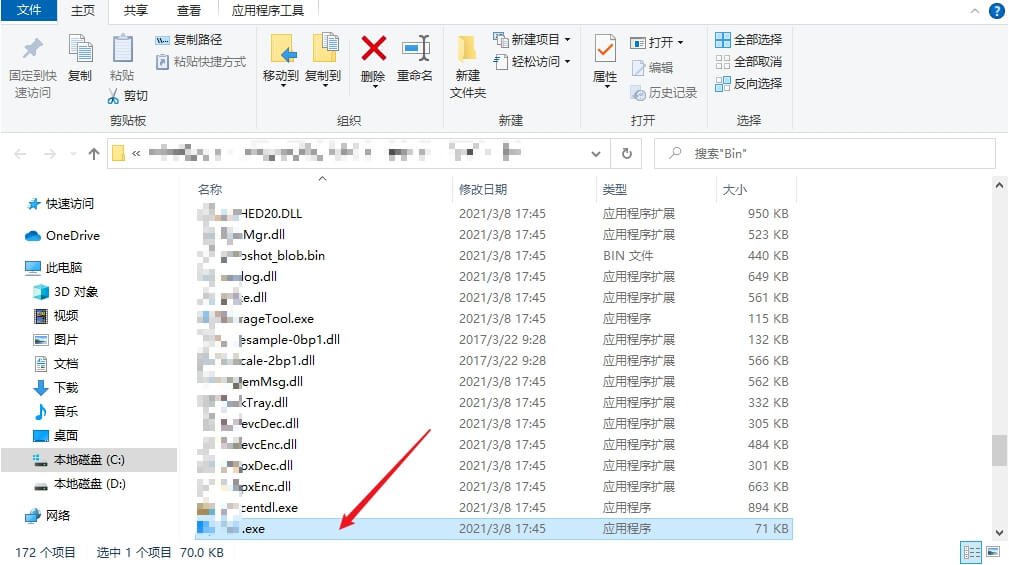This screenshot has height=565, width=1009.
Task: Open Documents (文档) in the sidebar
Action: (56, 364)
